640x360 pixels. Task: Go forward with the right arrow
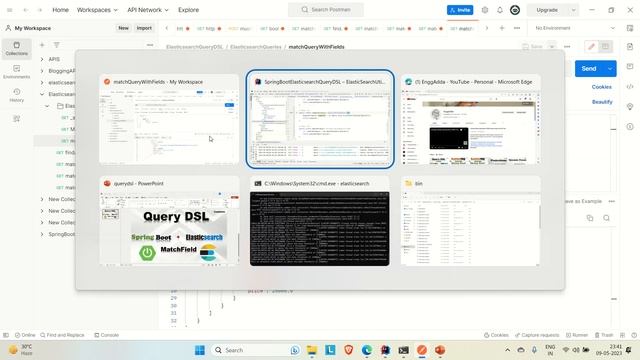pyautogui.click(x=40, y=10)
